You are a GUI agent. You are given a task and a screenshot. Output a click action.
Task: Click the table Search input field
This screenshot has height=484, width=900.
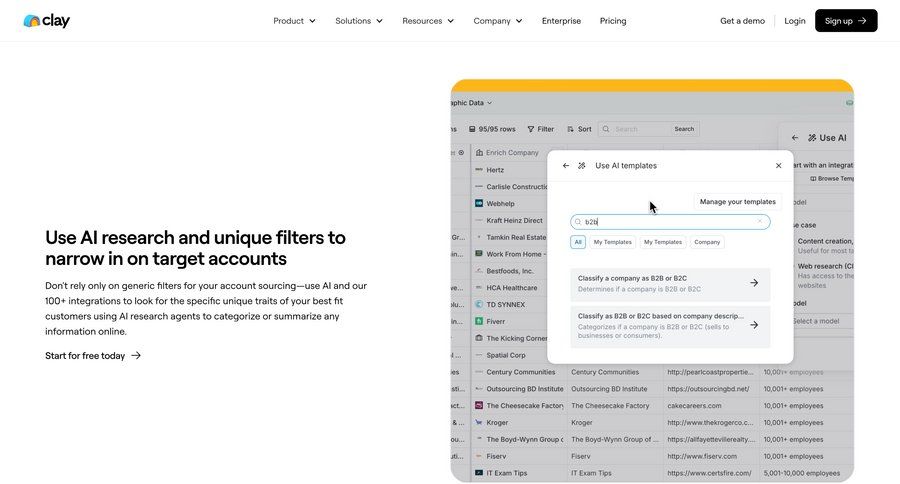634,129
